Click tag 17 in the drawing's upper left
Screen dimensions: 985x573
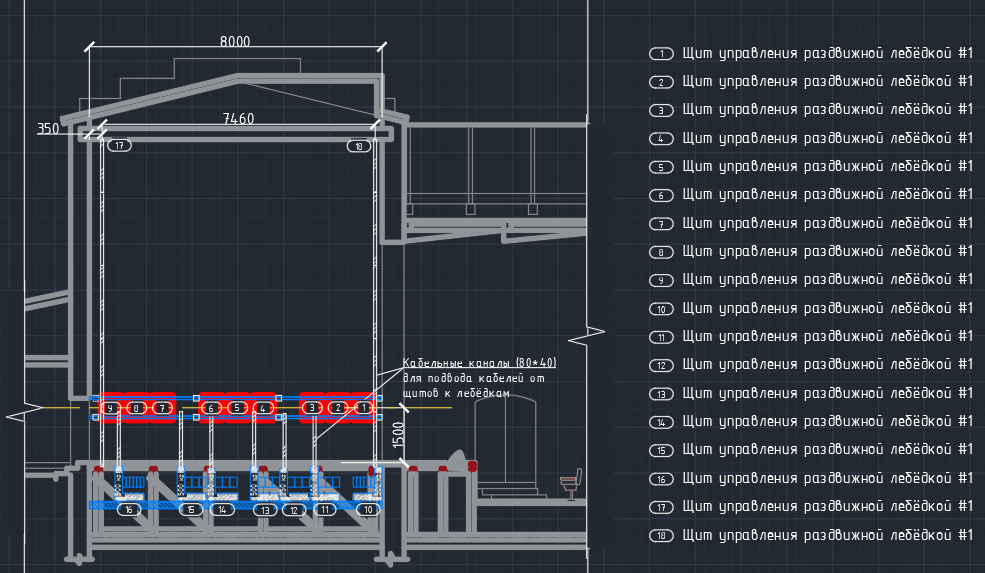[x=119, y=146]
